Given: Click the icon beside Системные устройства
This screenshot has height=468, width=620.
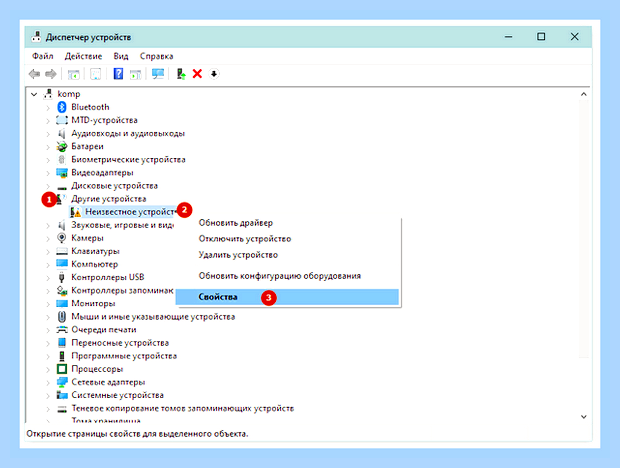Looking at the screenshot, I should (62, 395).
